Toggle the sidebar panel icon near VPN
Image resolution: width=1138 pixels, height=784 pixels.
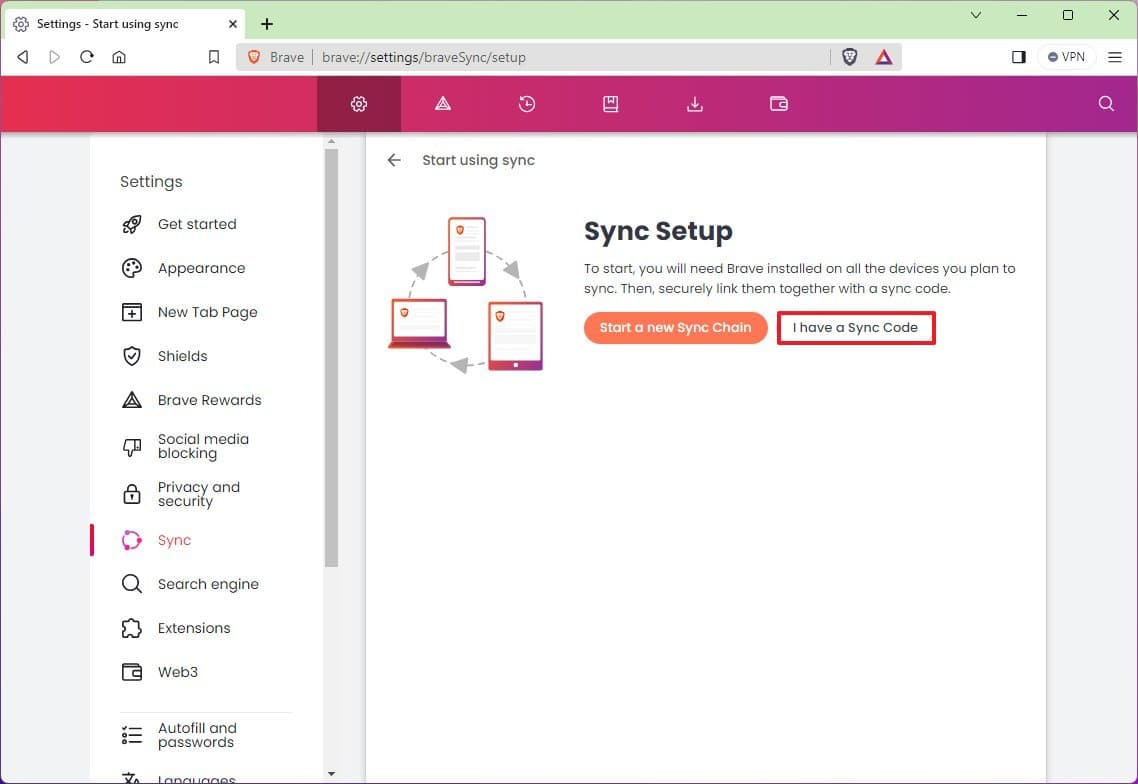click(1018, 57)
